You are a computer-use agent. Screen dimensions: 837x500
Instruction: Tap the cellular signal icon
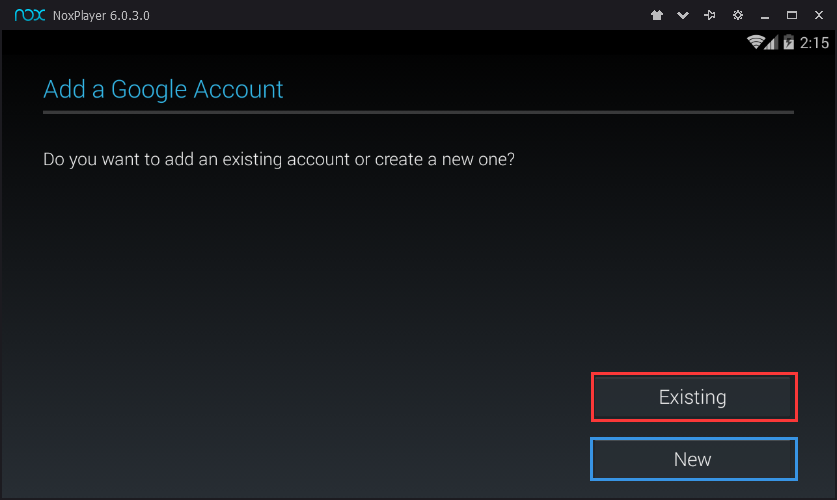coord(771,42)
